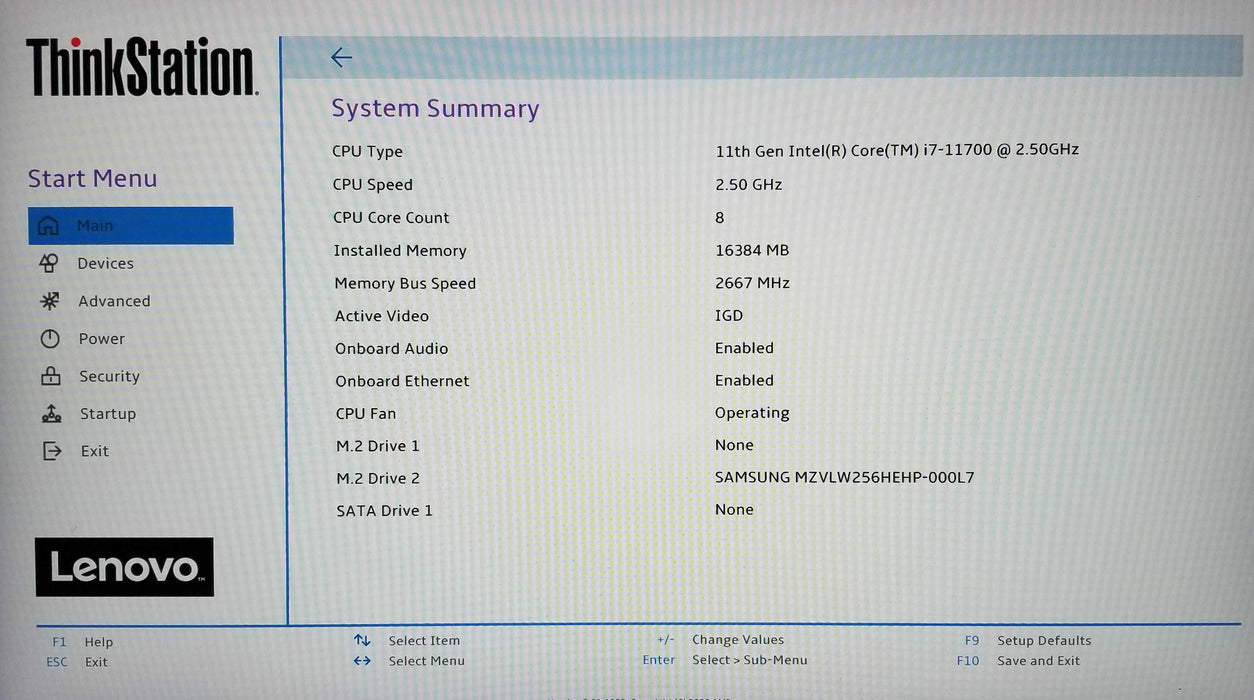The width and height of the screenshot is (1254, 700).
Task: Click the Start Menu heading
Action: click(92, 179)
